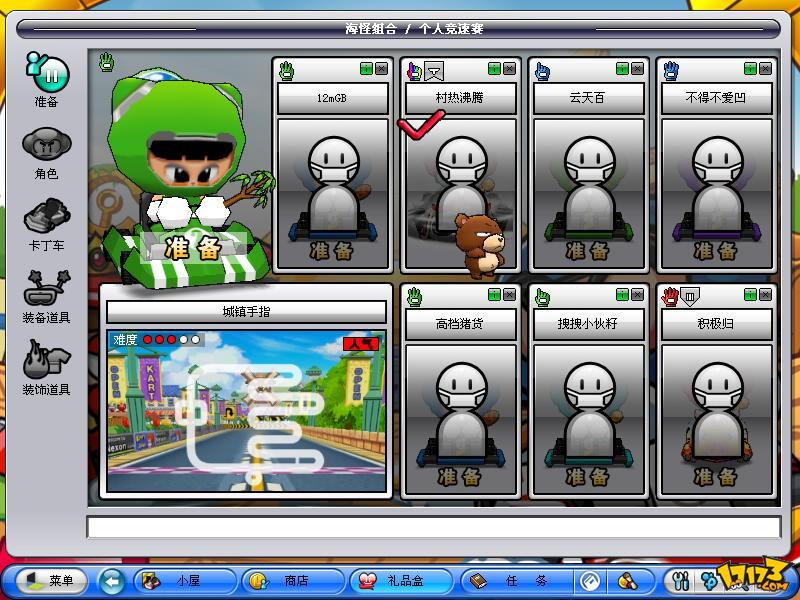The image size is (800, 600).
Task: Click the green hand icon on 高档猪货 slot
Action: click(x=414, y=297)
